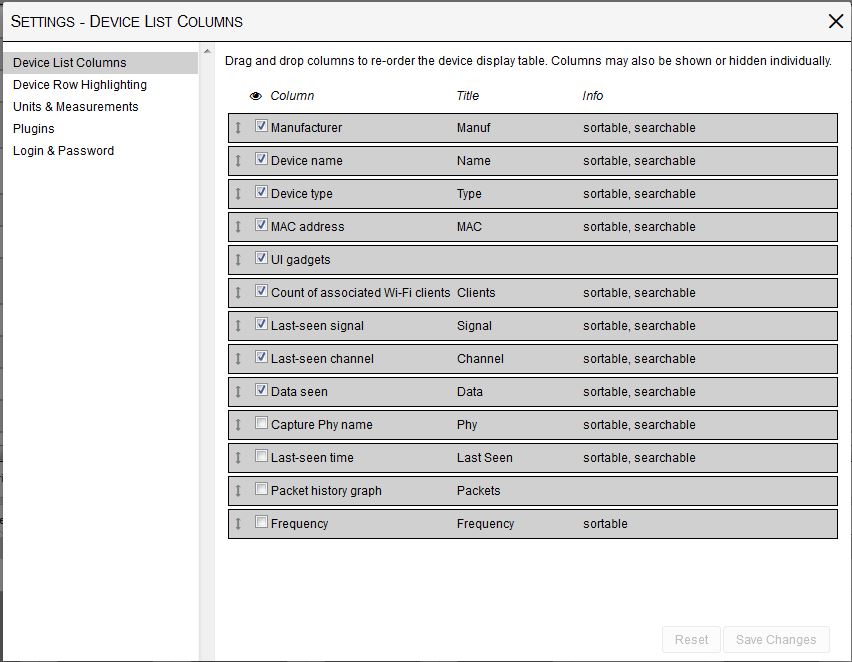Click the 'sortable' info in Frequency row
Viewport: 852px width, 662px height.
click(x=605, y=524)
